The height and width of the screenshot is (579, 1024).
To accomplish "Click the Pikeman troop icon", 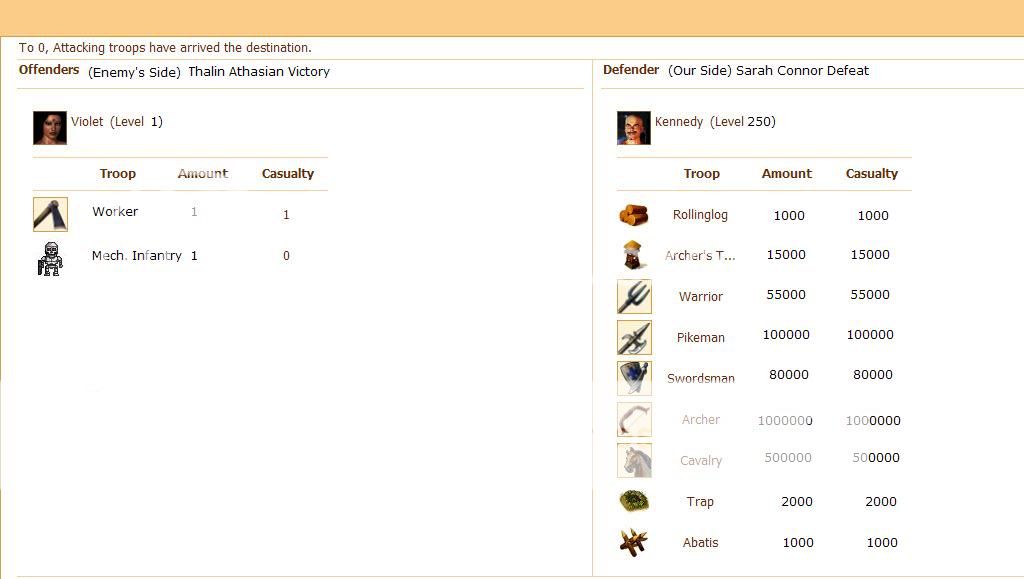I will pos(634,338).
